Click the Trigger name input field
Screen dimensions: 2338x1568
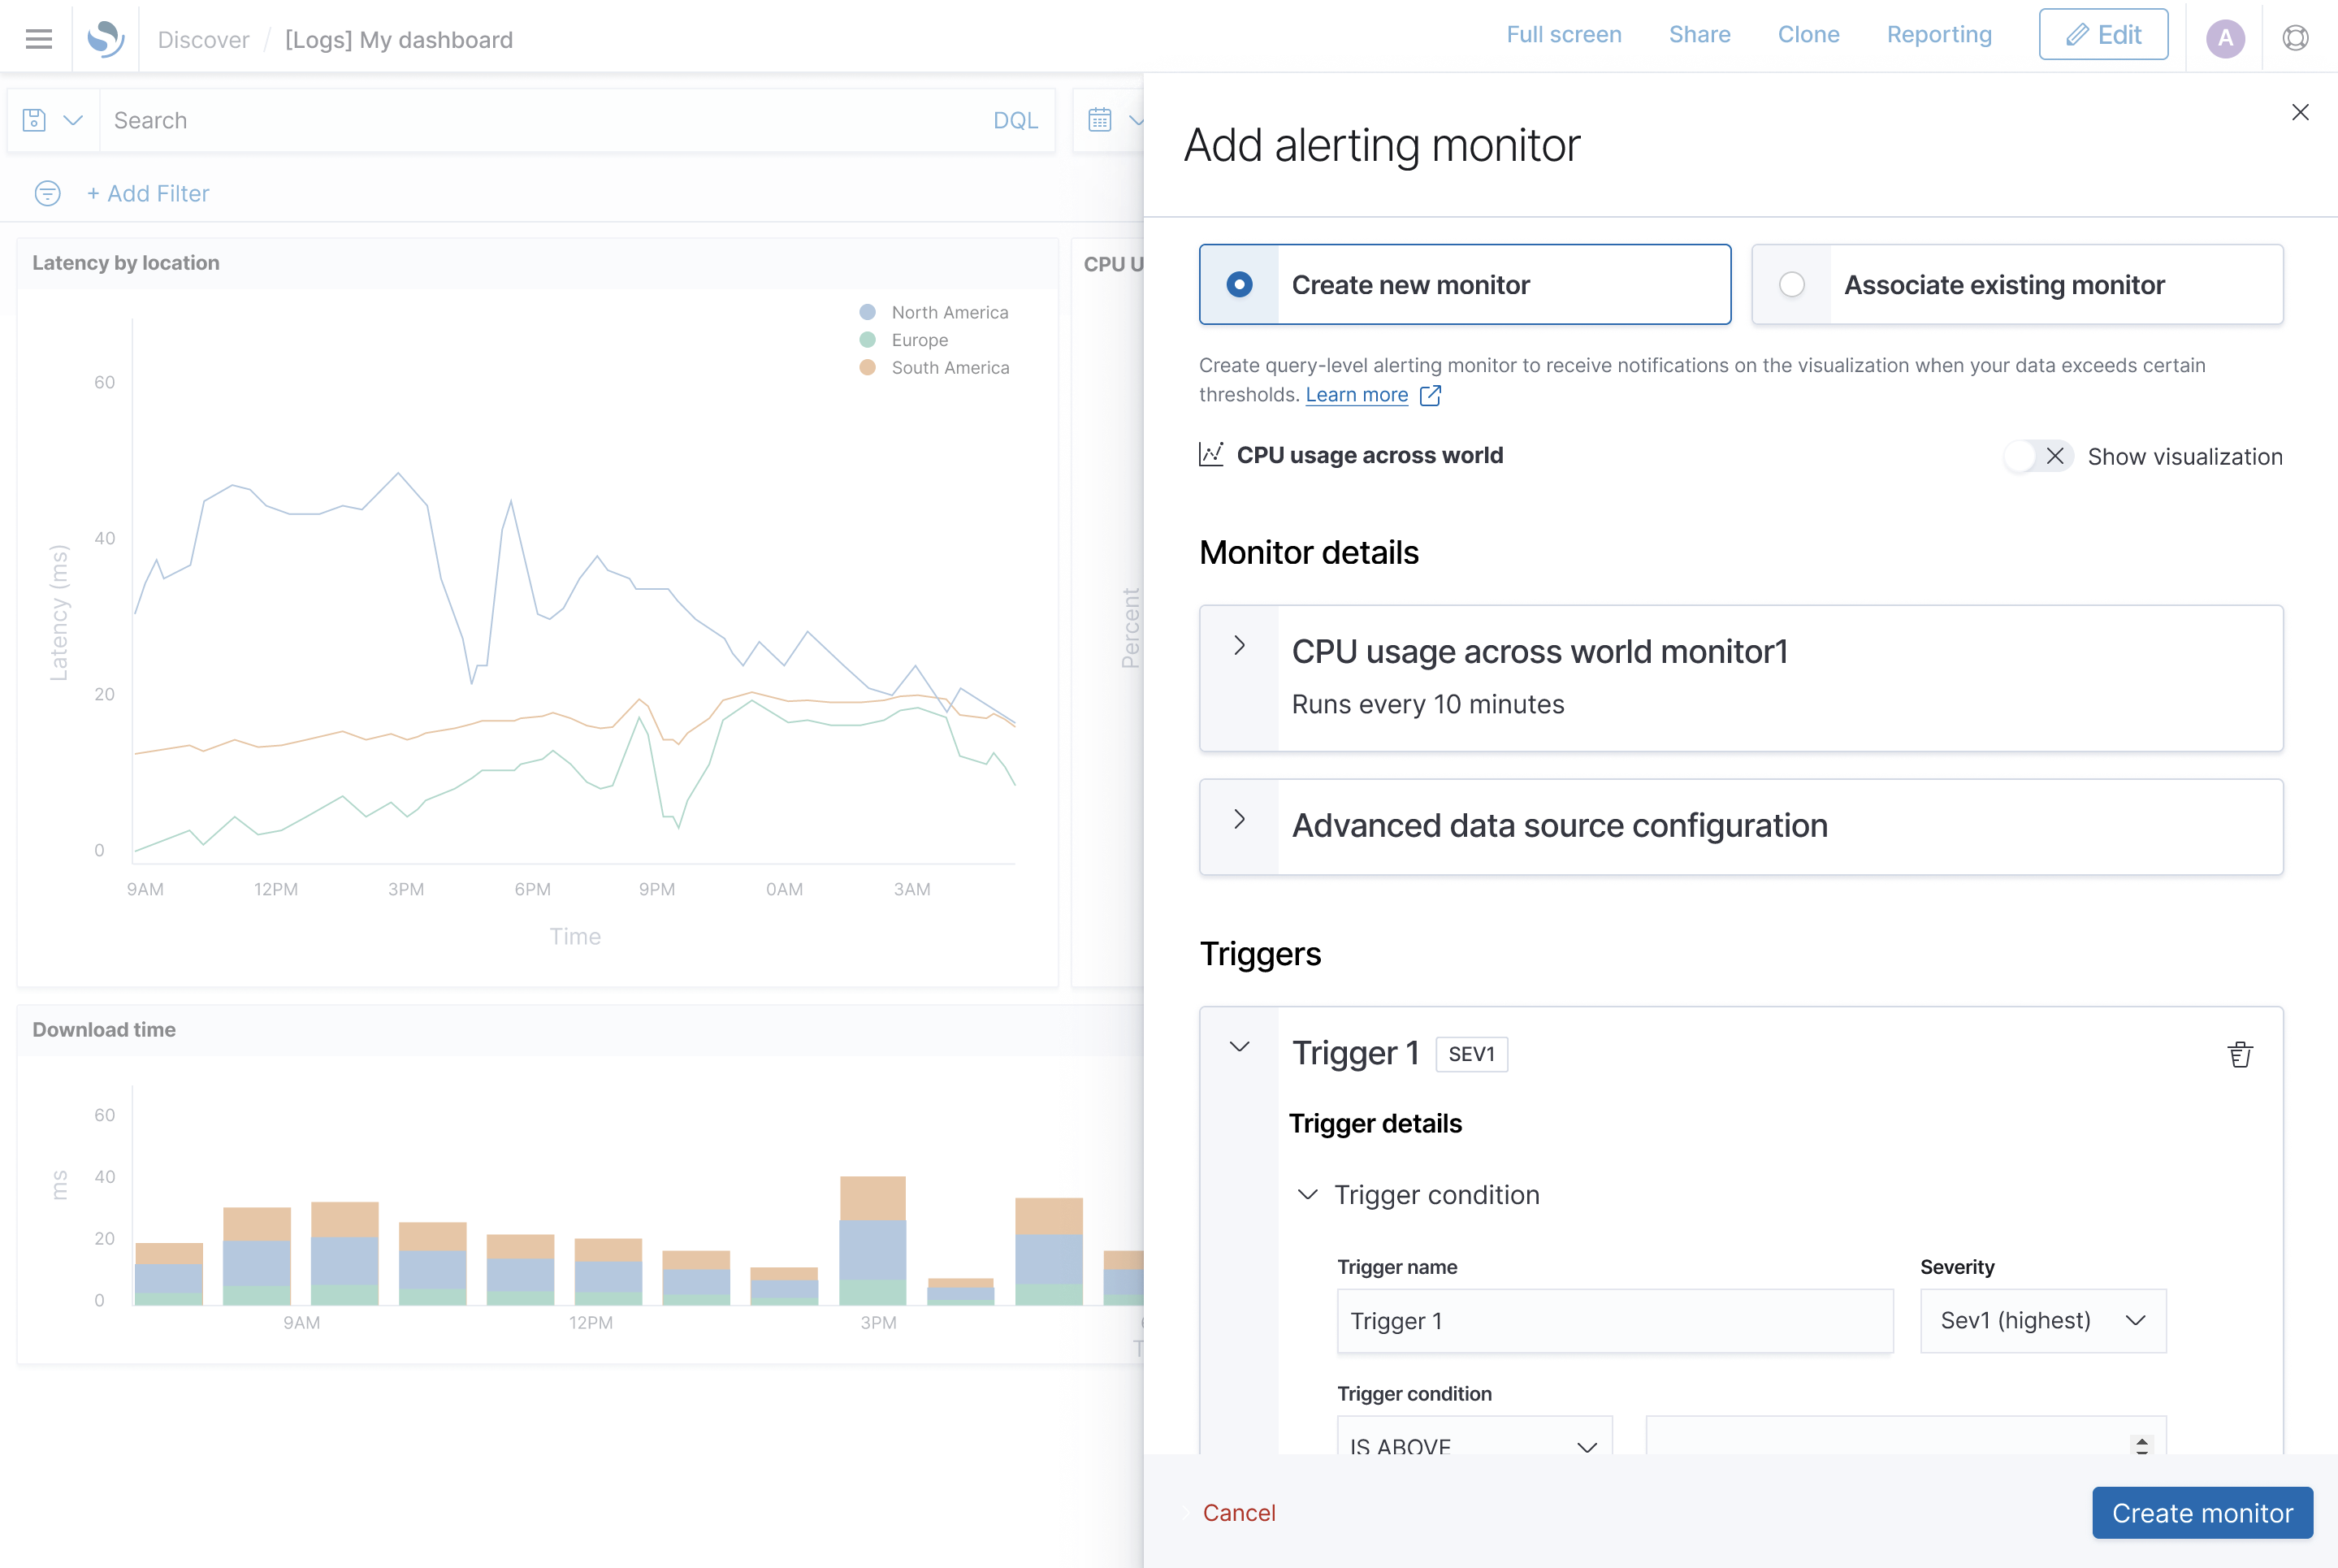(1615, 1320)
